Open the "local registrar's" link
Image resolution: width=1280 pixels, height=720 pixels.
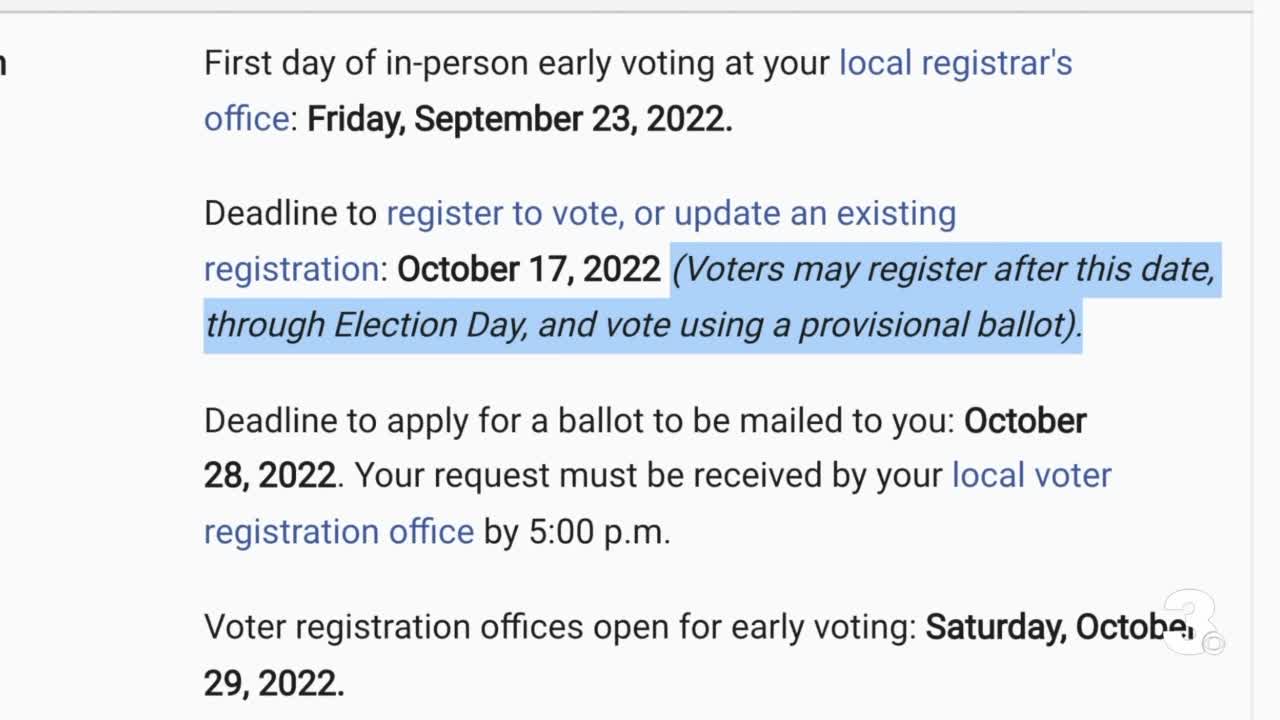click(955, 63)
